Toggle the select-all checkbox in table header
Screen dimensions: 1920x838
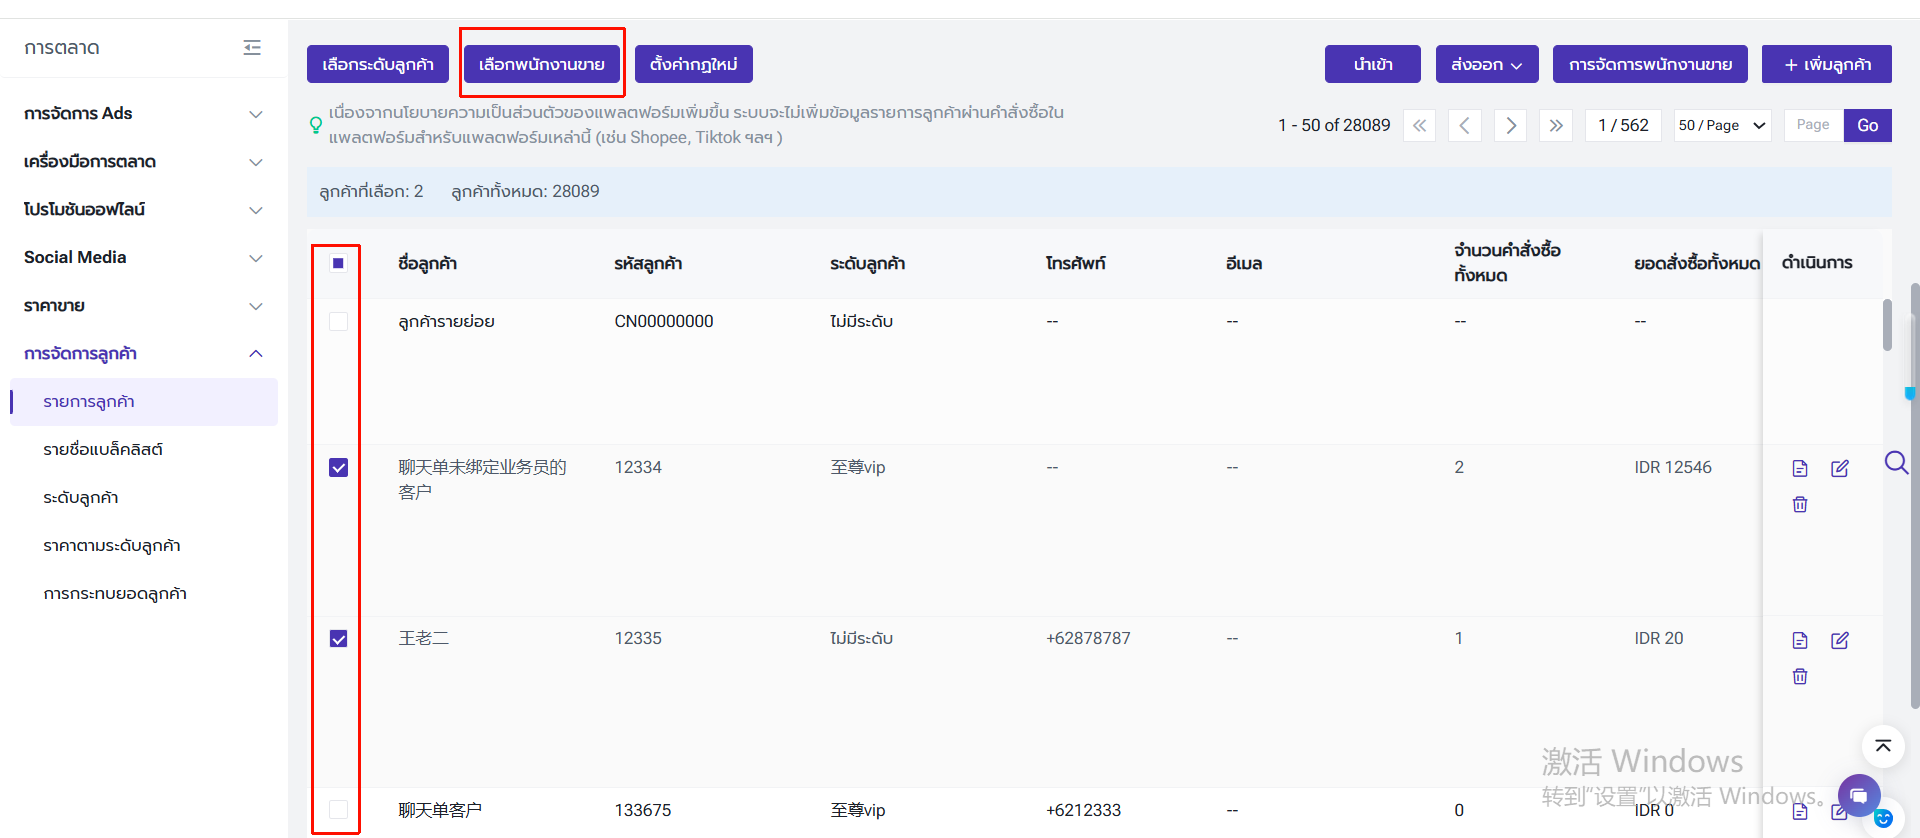pyautogui.click(x=338, y=263)
